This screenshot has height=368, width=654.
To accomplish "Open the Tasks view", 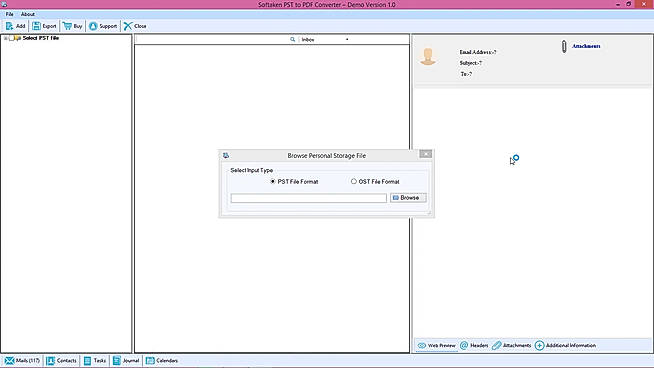I will (95, 360).
